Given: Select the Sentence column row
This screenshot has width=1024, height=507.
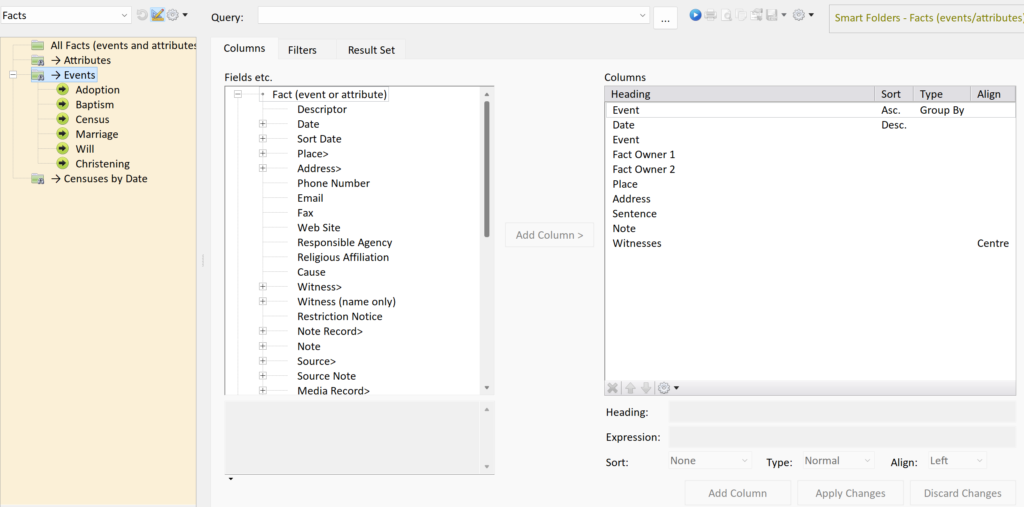Looking at the screenshot, I should coord(810,214).
